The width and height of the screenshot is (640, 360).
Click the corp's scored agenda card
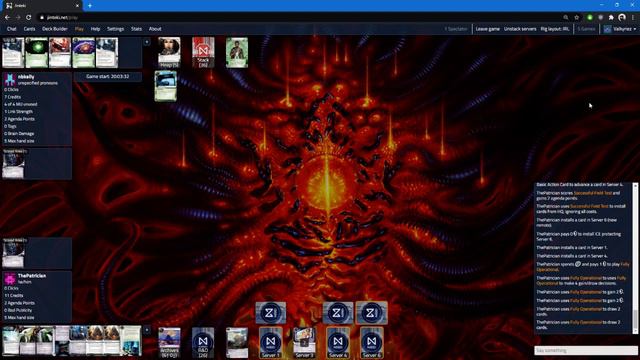(13, 253)
